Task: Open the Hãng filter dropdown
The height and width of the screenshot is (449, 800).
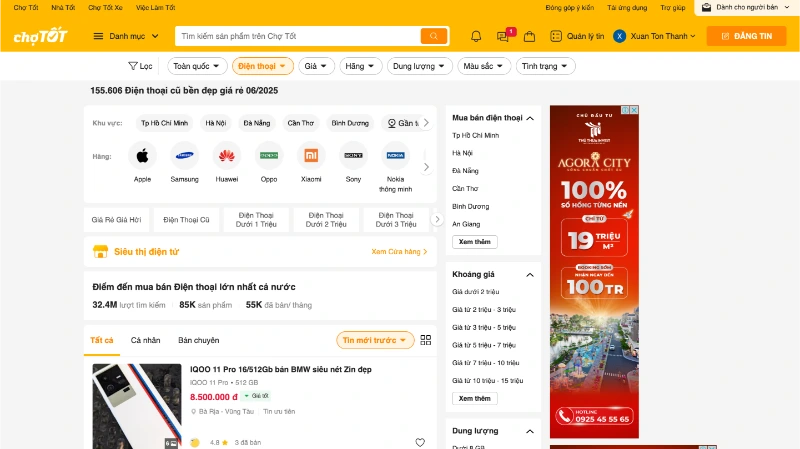Action: coord(361,66)
